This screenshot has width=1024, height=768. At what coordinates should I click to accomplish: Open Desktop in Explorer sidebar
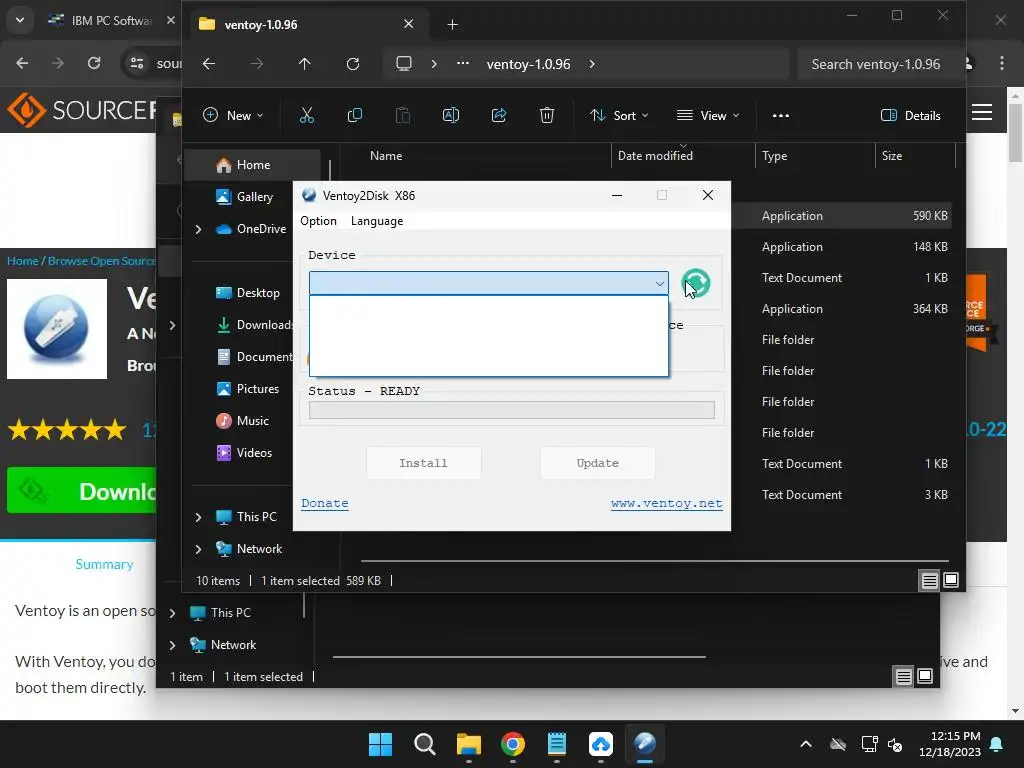257,293
